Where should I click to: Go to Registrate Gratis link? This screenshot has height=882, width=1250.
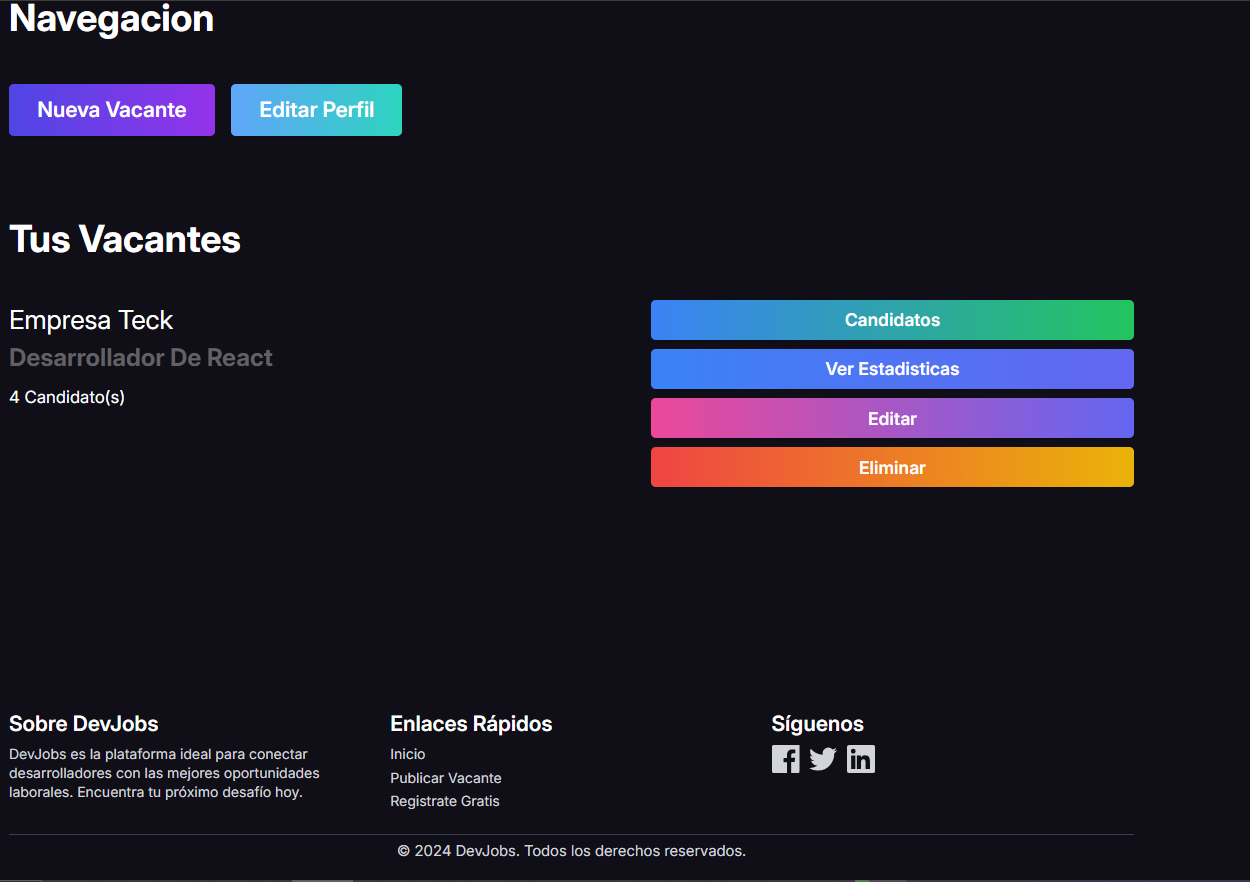(x=445, y=801)
